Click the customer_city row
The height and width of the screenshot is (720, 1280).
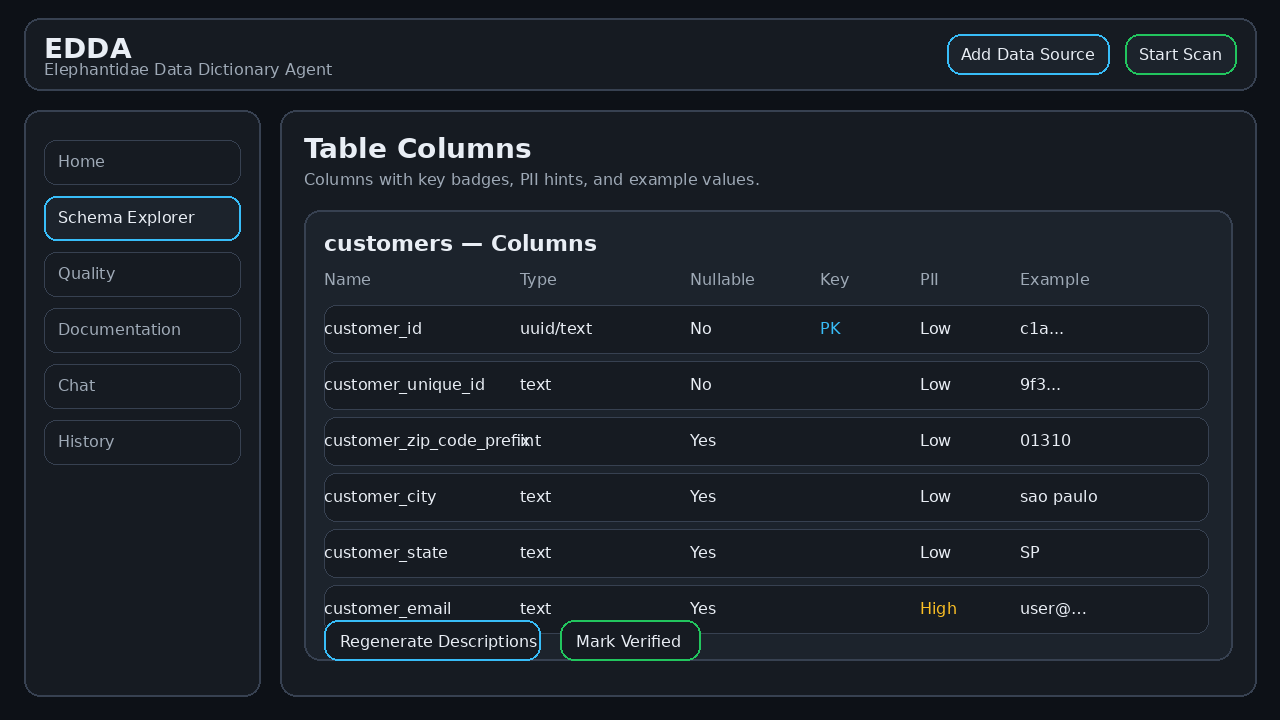click(x=766, y=497)
